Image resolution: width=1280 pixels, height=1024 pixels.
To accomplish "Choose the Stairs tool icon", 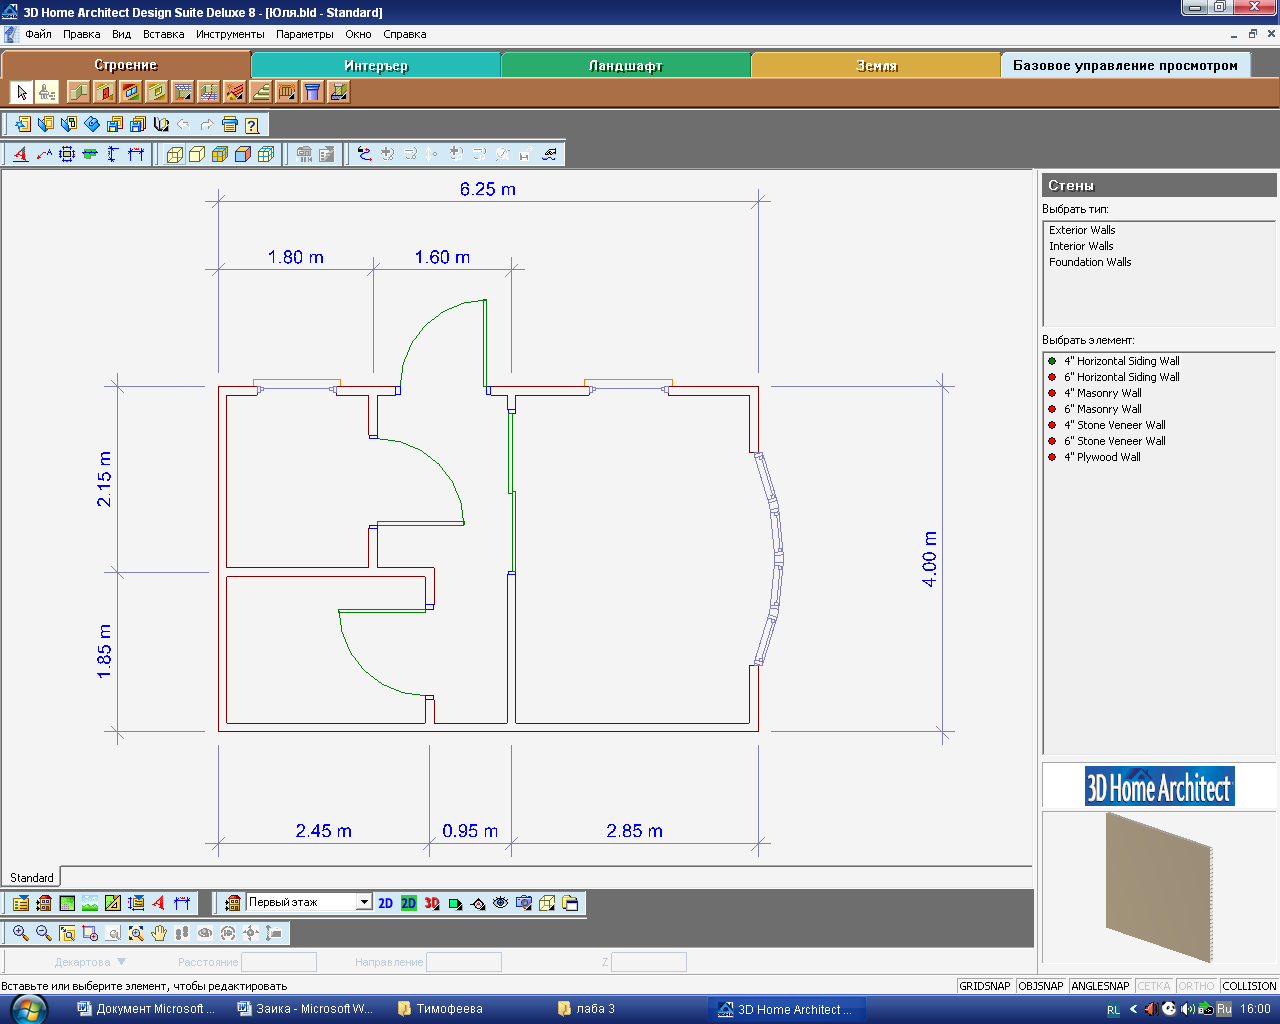I will [x=261, y=93].
